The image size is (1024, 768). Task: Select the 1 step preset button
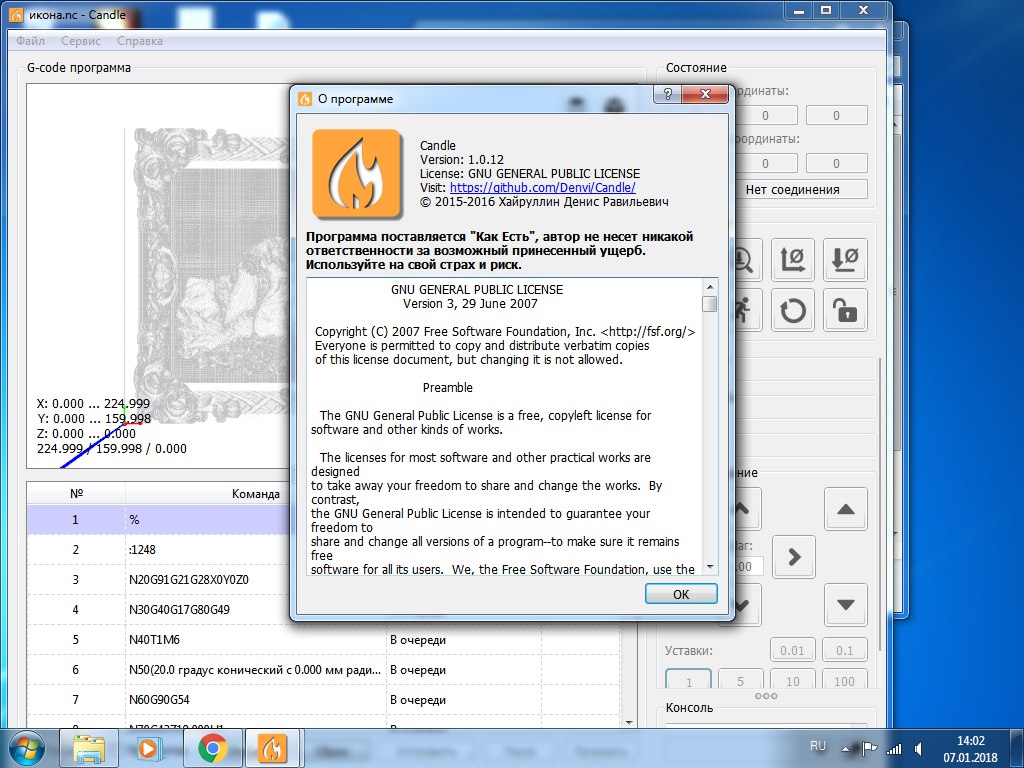[x=688, y=680]
